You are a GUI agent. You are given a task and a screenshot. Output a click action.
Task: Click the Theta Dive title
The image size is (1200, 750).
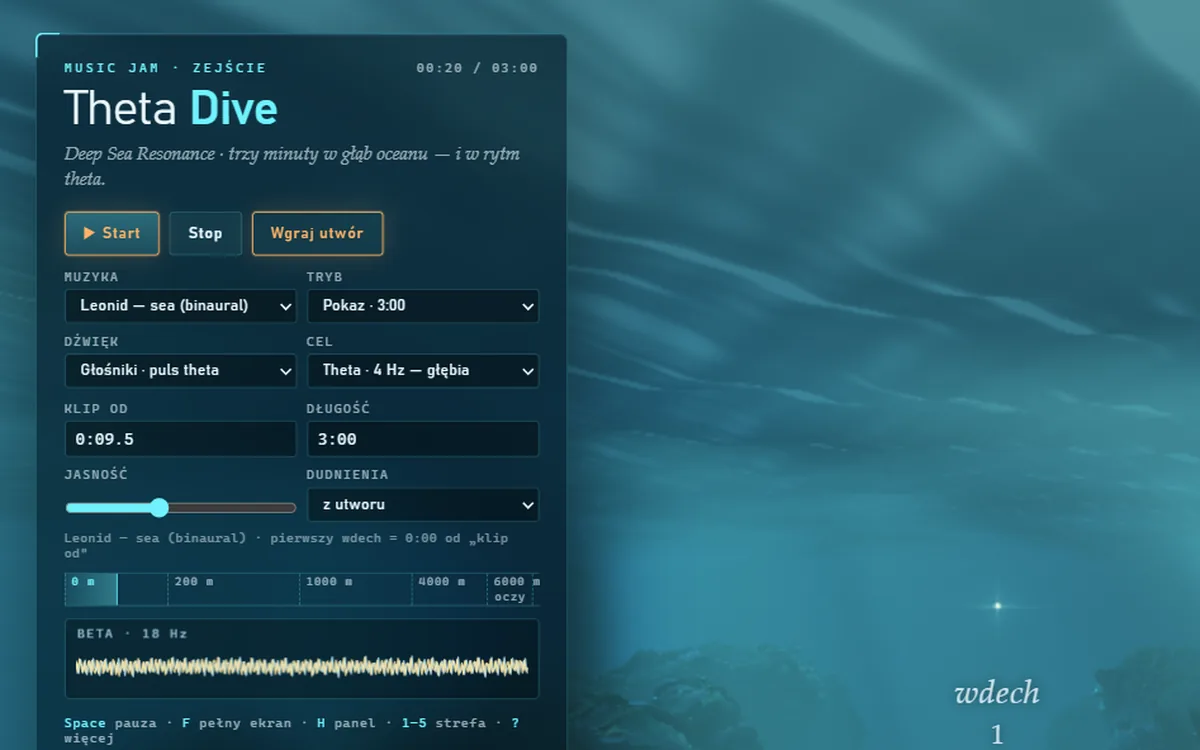[171, 108]
